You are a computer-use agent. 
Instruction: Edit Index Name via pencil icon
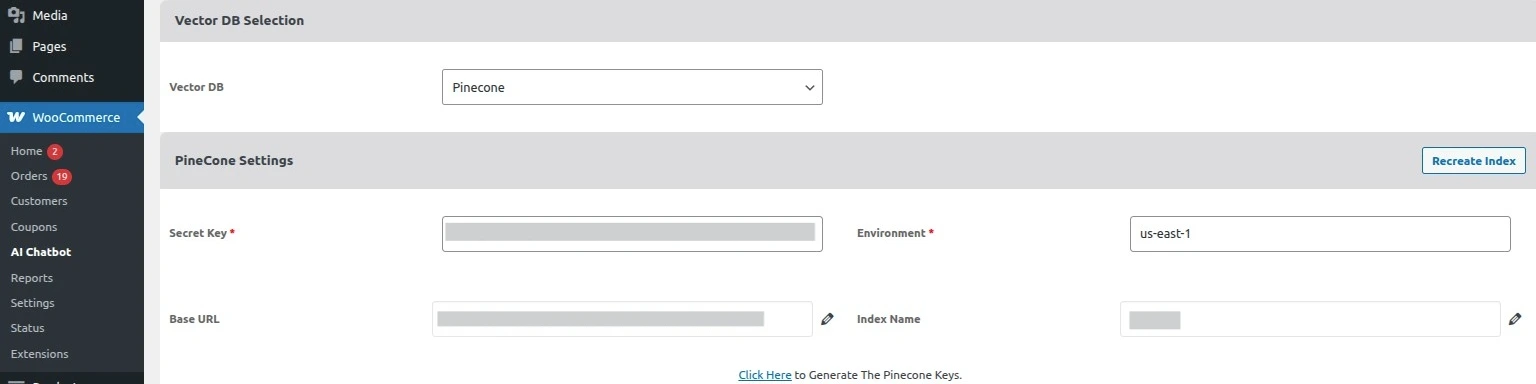pyautogui.click(x=1515, y=319)
